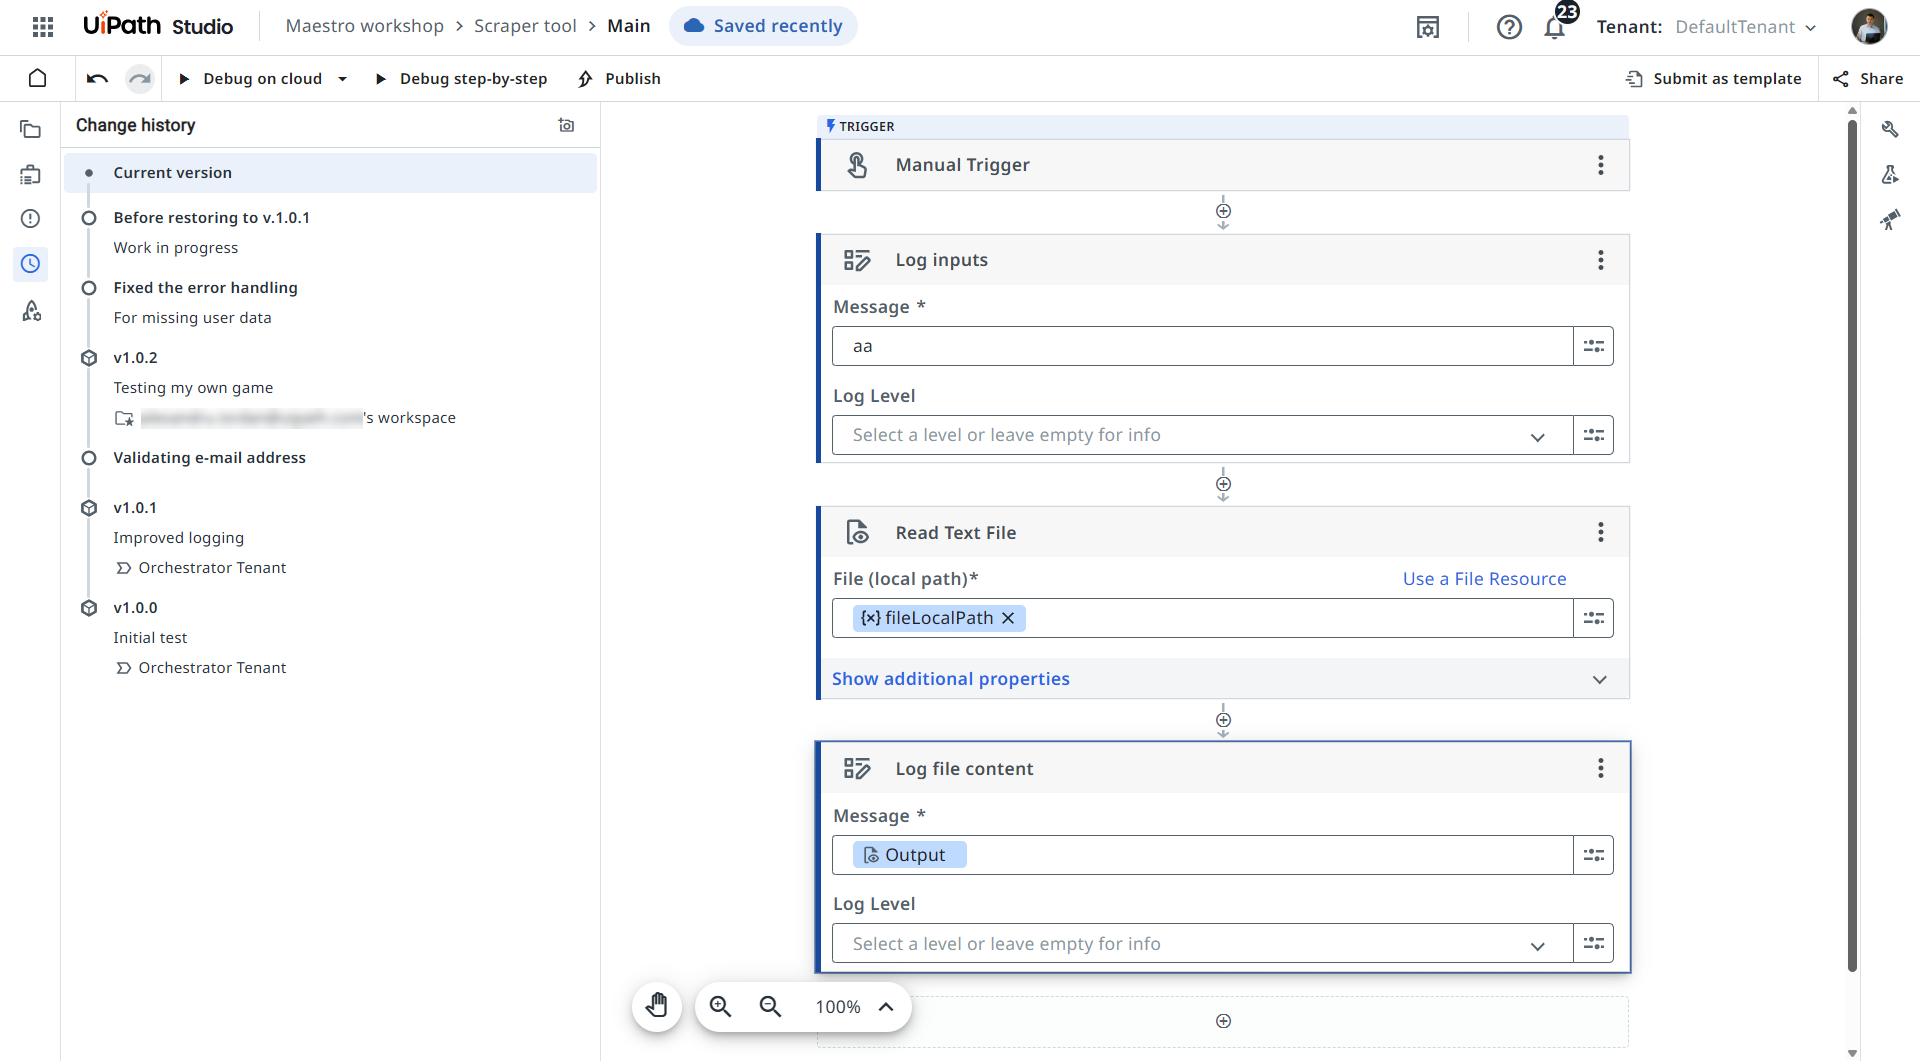
Task: Click the zoom out magnifier
Action: tap(770, 1006)
